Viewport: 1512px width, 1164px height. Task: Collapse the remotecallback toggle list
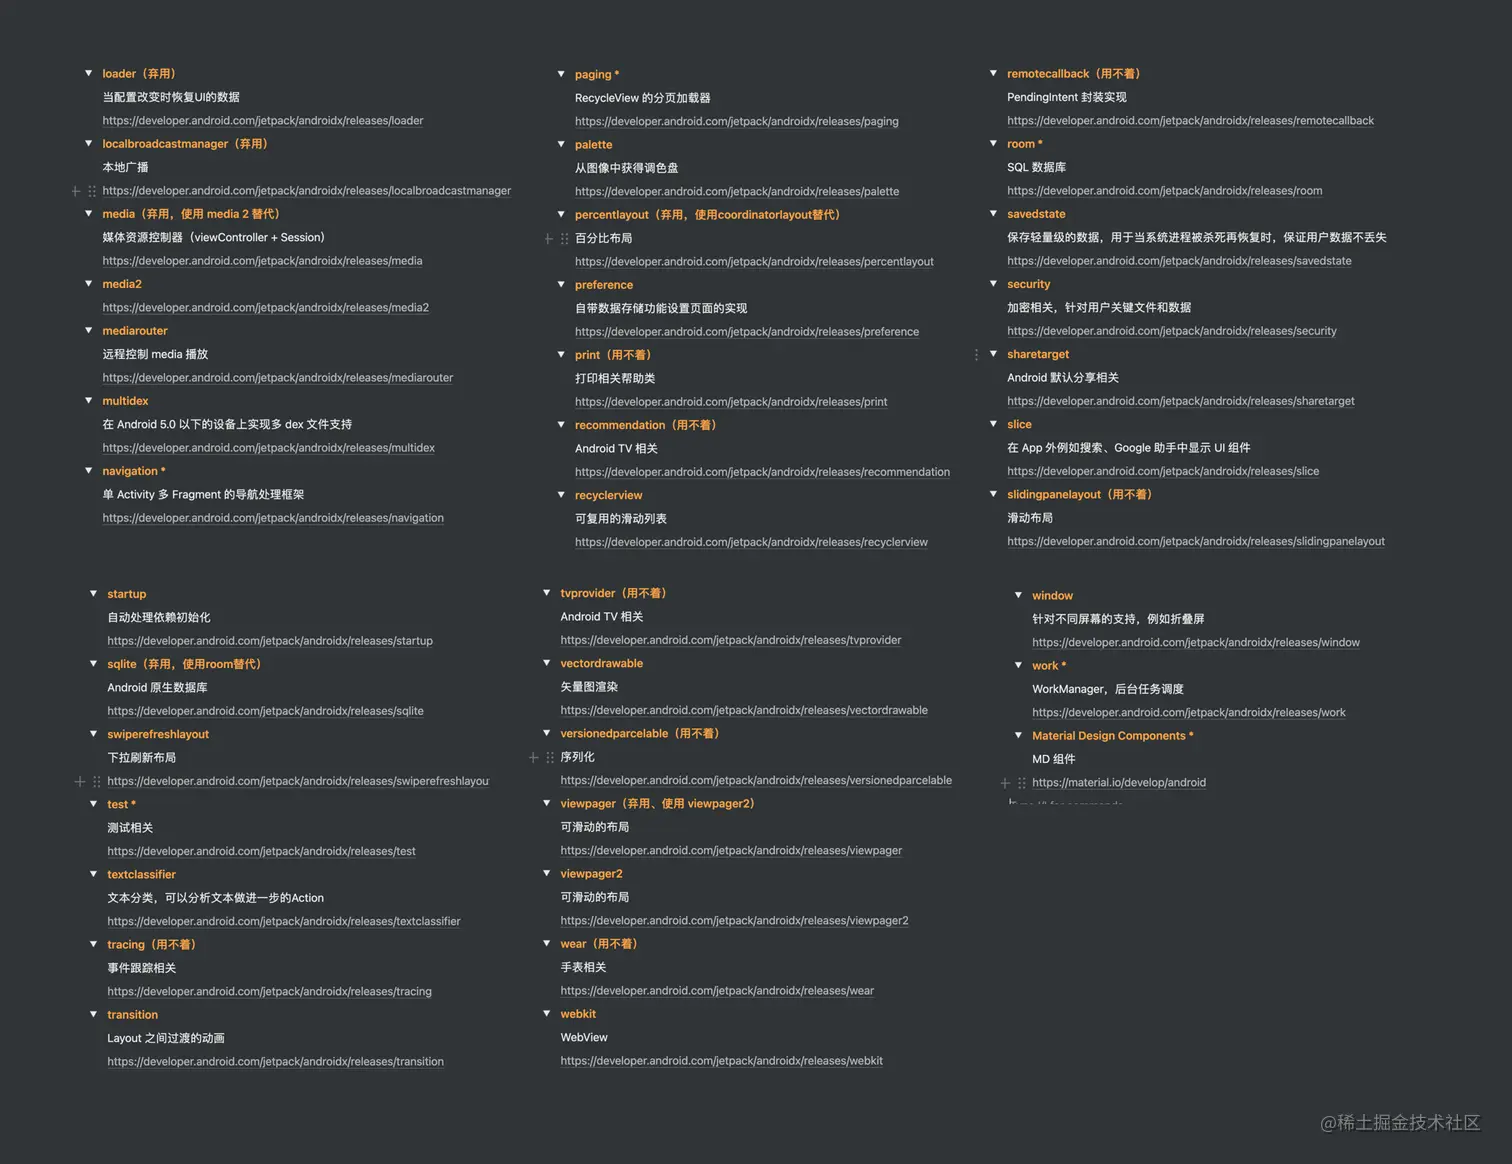coord(993,73)
